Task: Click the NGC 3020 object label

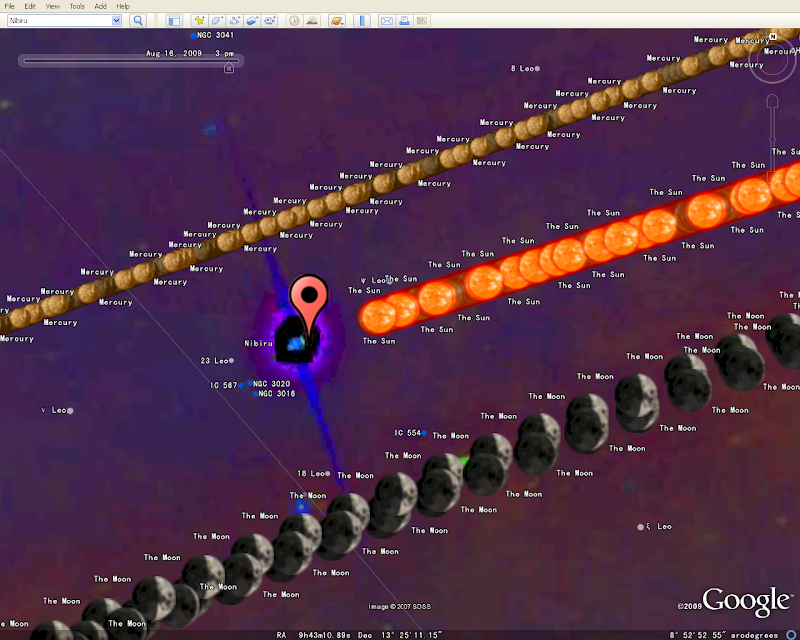Action: [271, 384]
